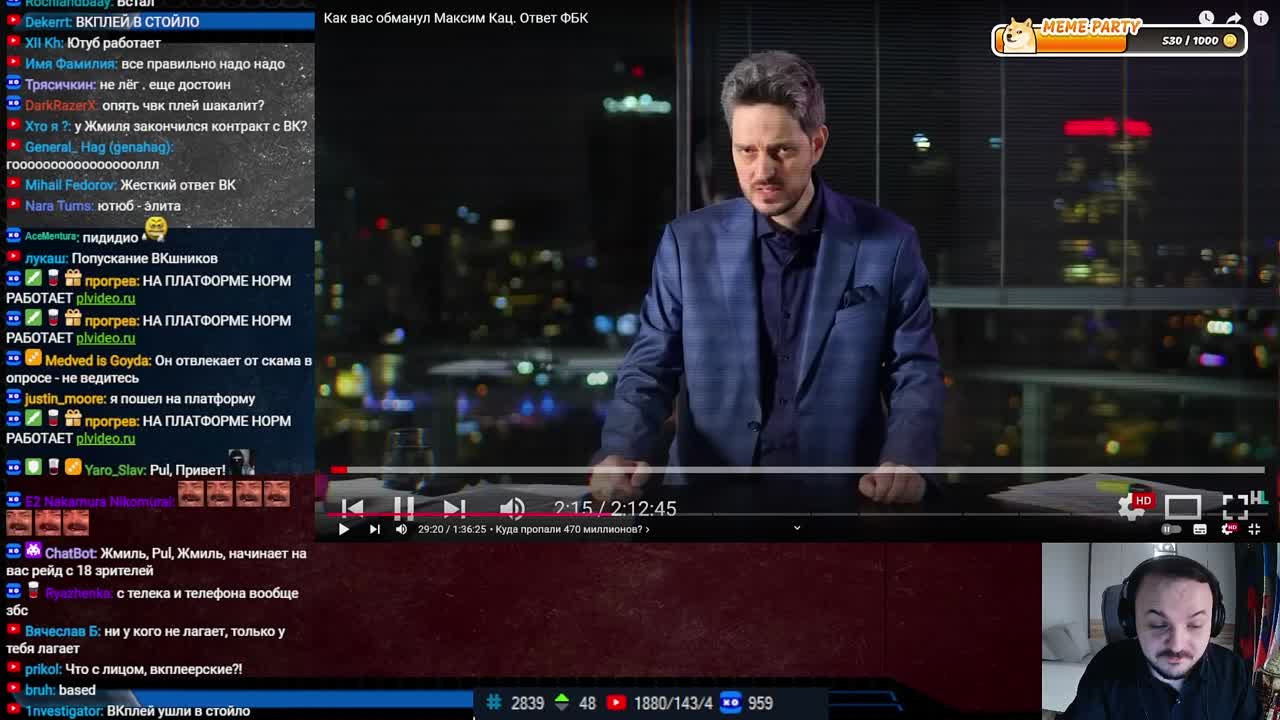The width and height of the screenshot is (1280, 720).
Task: Open the HD quality settings gear in the player
Action: pos(1131,501)
